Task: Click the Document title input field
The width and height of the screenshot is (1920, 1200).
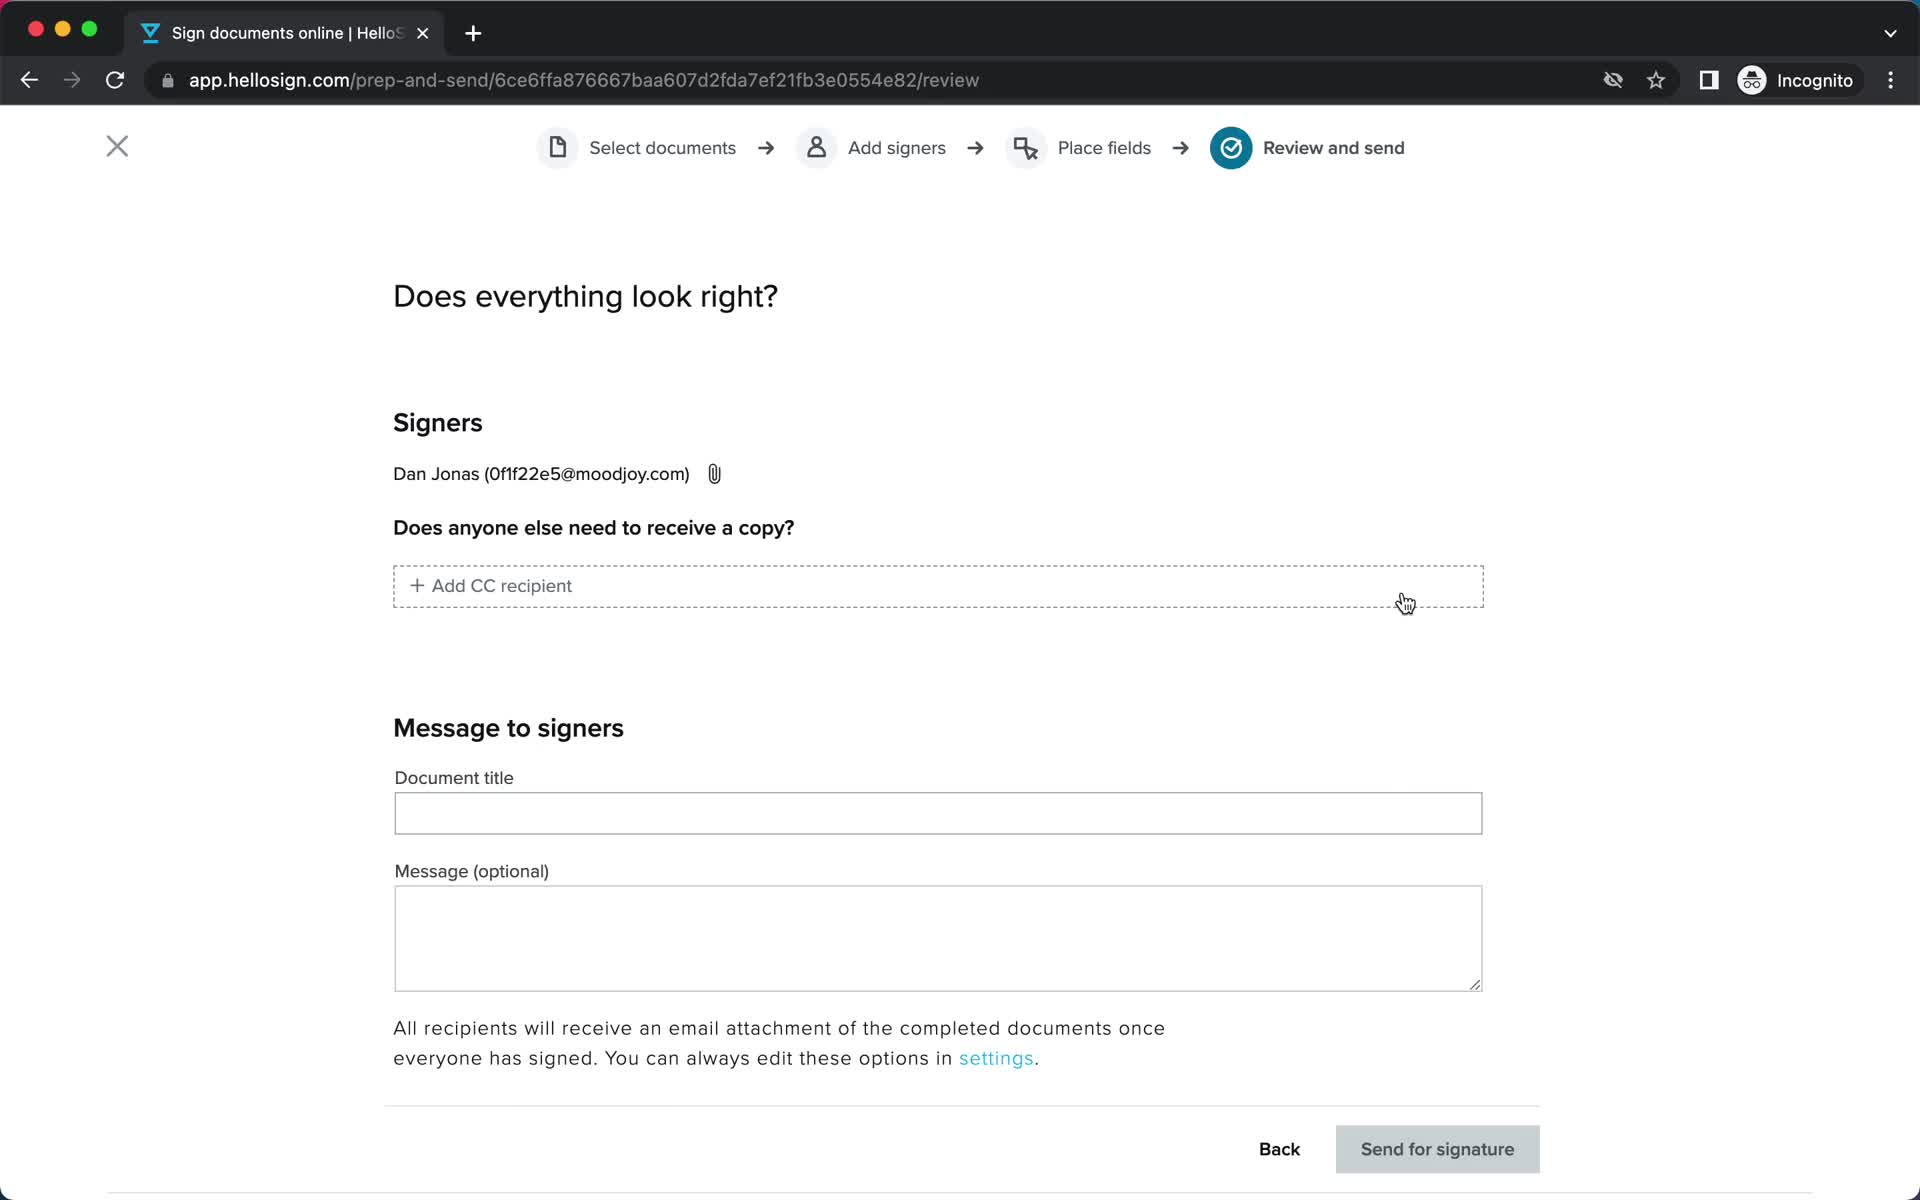Action: click(x=937, y=813)
